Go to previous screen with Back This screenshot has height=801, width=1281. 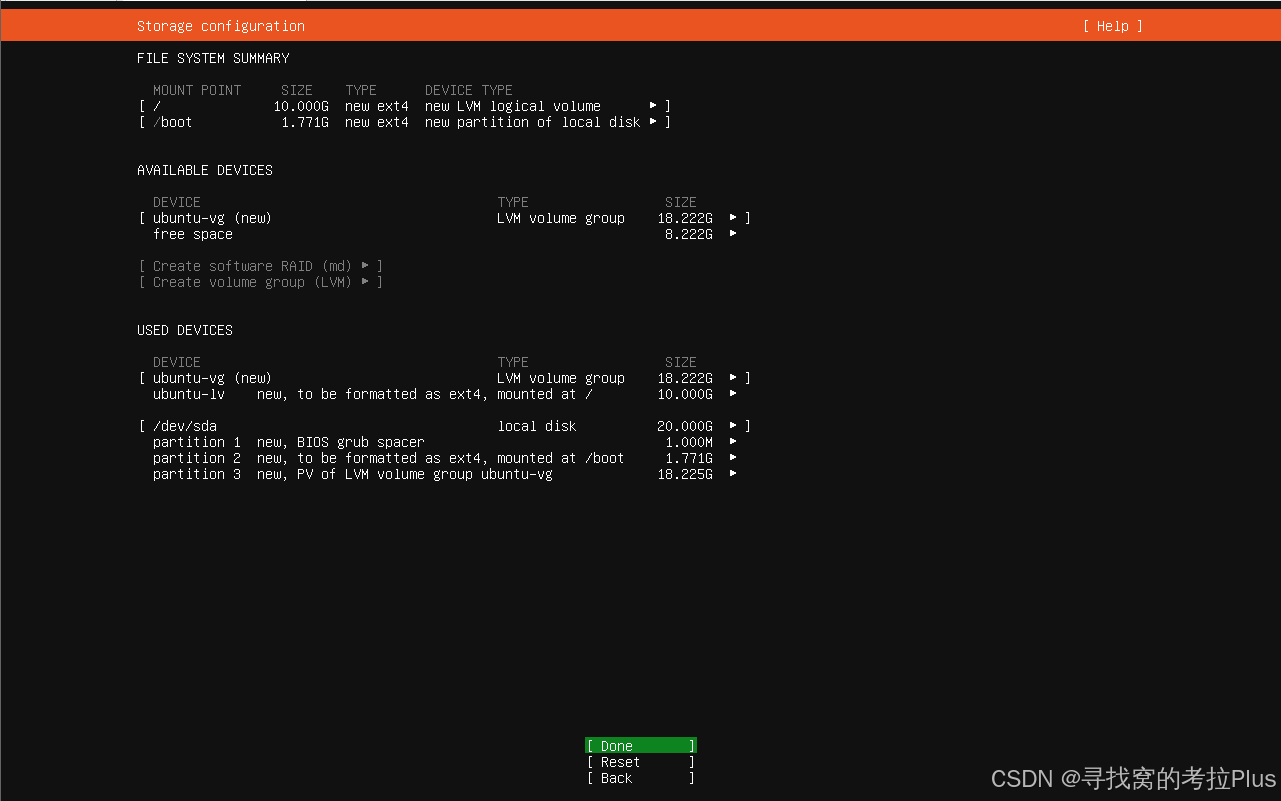point(641,778)
